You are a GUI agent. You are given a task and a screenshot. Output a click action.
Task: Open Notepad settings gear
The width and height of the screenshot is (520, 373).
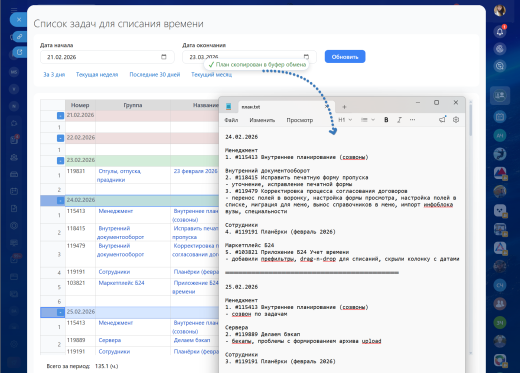(x=456, y=120)
